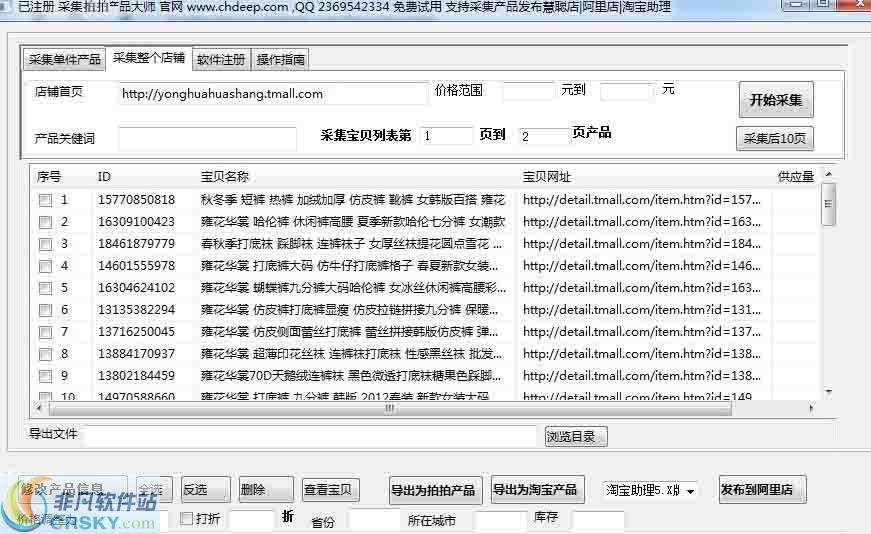This screenshot has height=534, width=871.
Task: Click the 反选 button
Action: click(205, 490)
